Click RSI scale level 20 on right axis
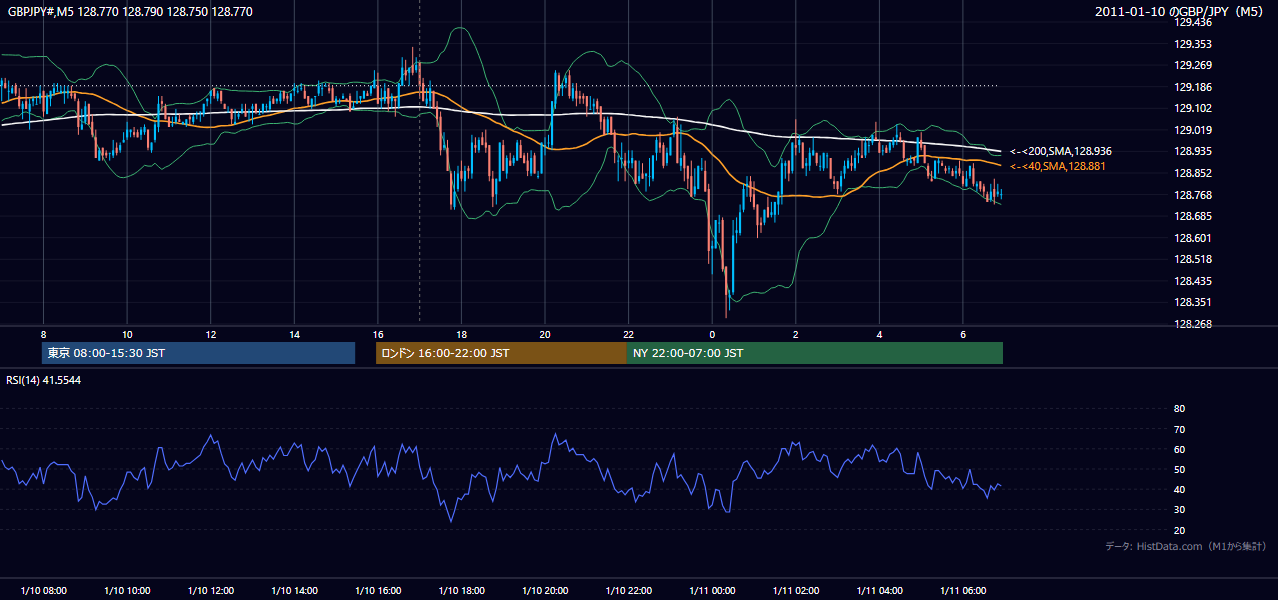Image resolution: width=1278 pixels, height=600 pixels. tap(1179, 530)
